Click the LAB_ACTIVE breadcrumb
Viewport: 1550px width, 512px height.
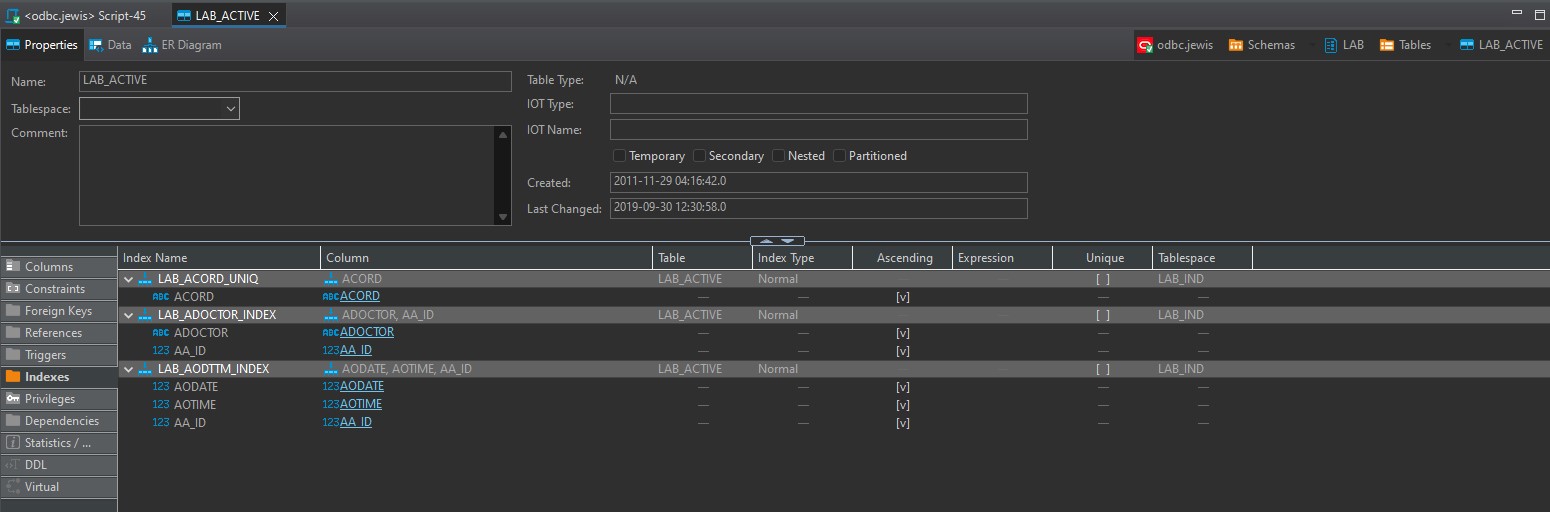(1501, 45)
